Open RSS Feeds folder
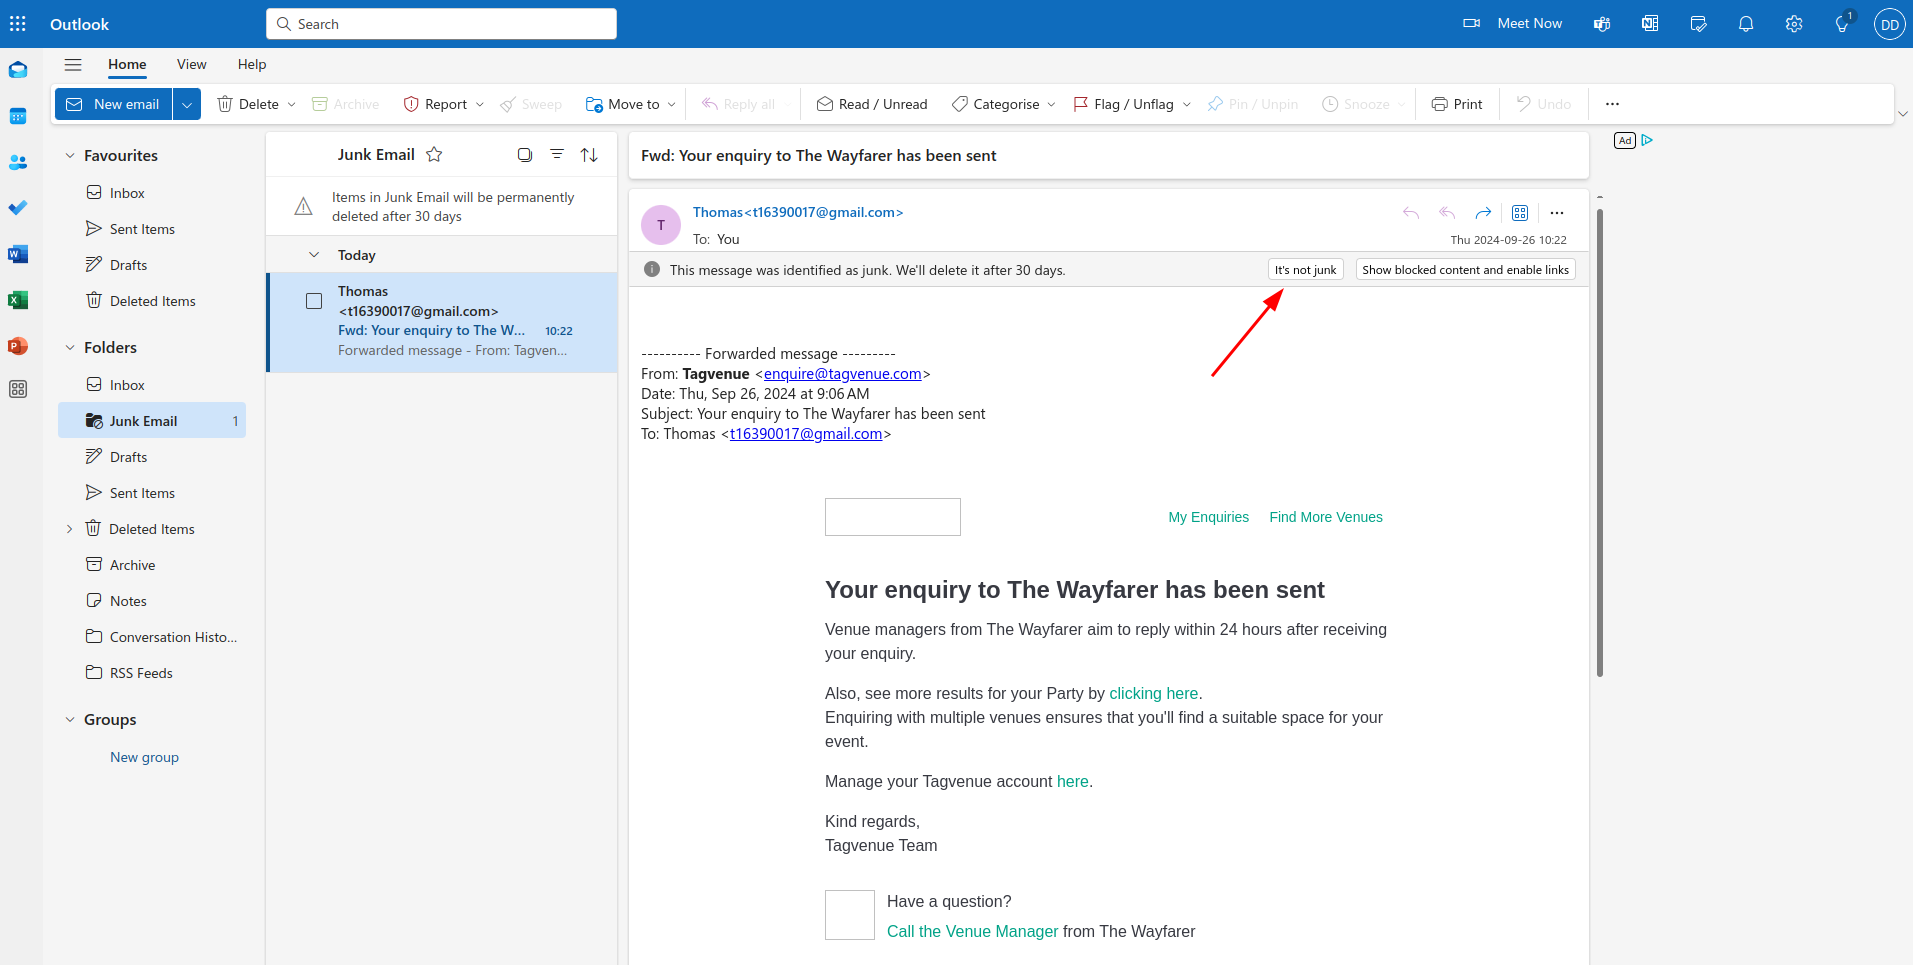 (x=152, y=673)
